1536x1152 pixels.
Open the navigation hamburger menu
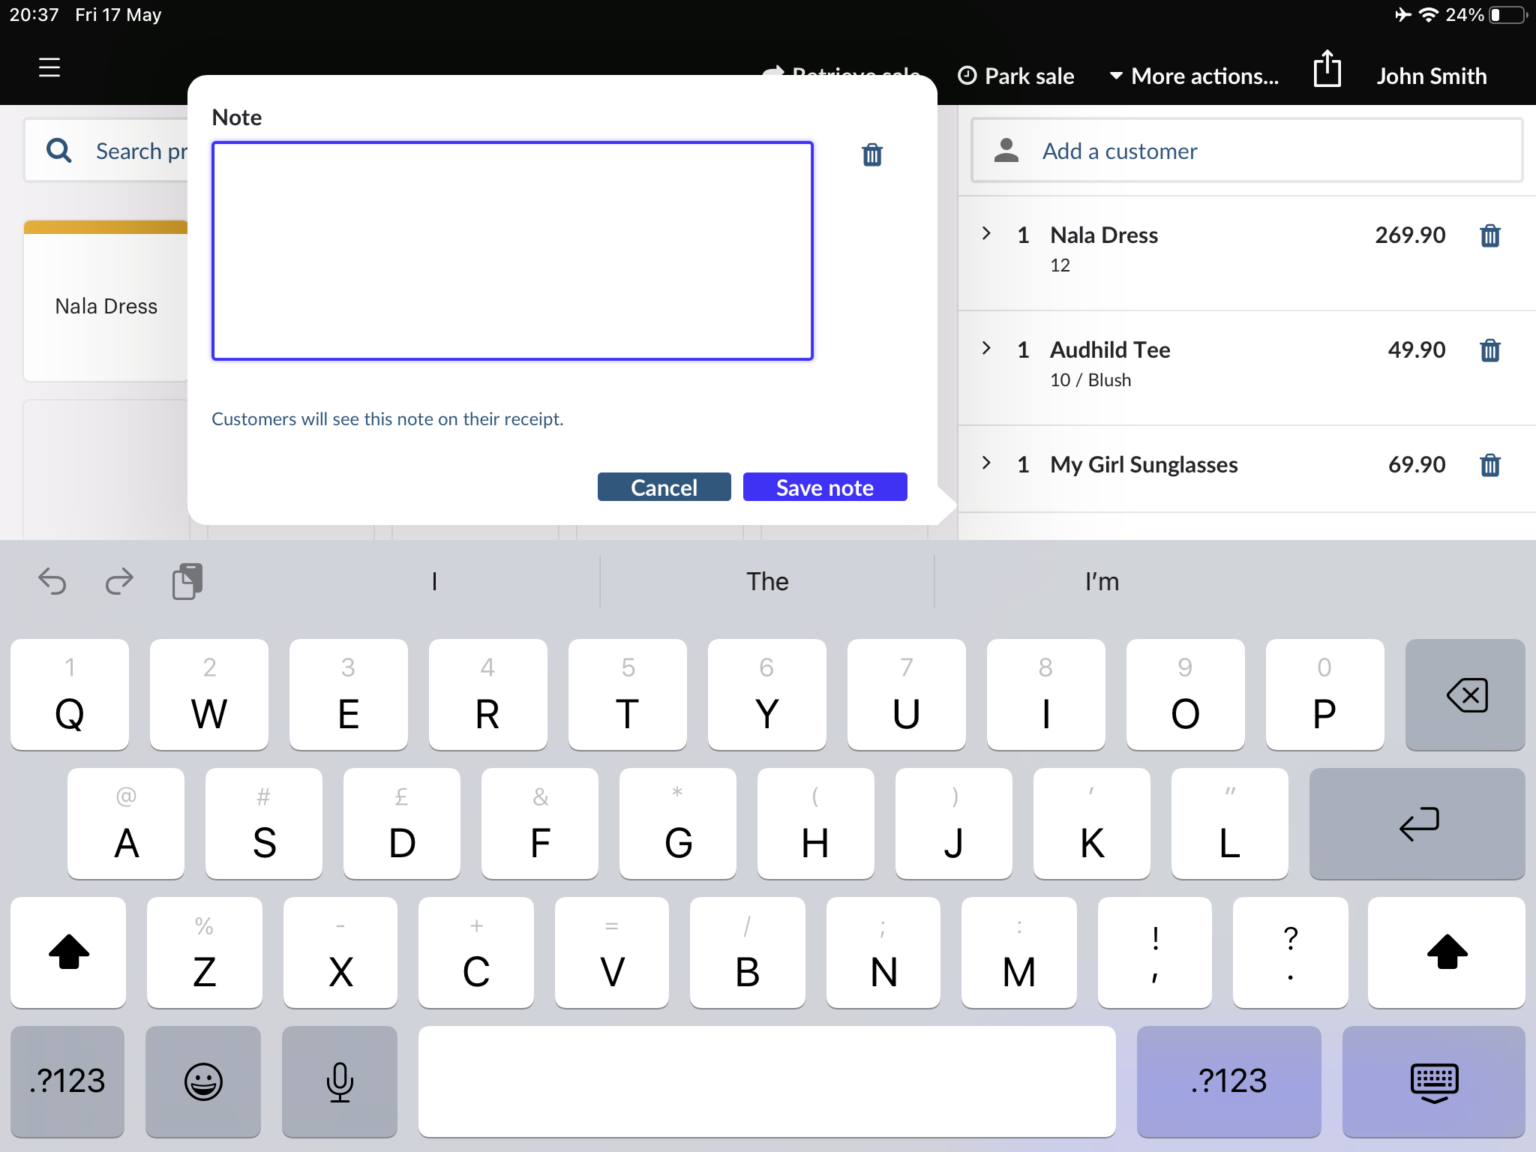[49, 67]
